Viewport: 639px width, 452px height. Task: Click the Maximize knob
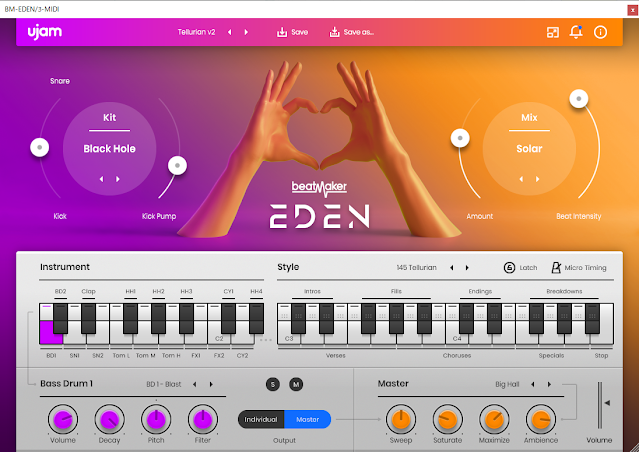coord(494,419)
